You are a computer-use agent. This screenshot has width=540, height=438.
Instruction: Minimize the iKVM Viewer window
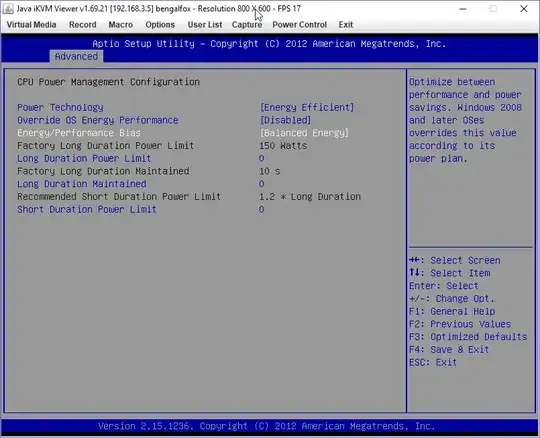[x=463, y=9]
